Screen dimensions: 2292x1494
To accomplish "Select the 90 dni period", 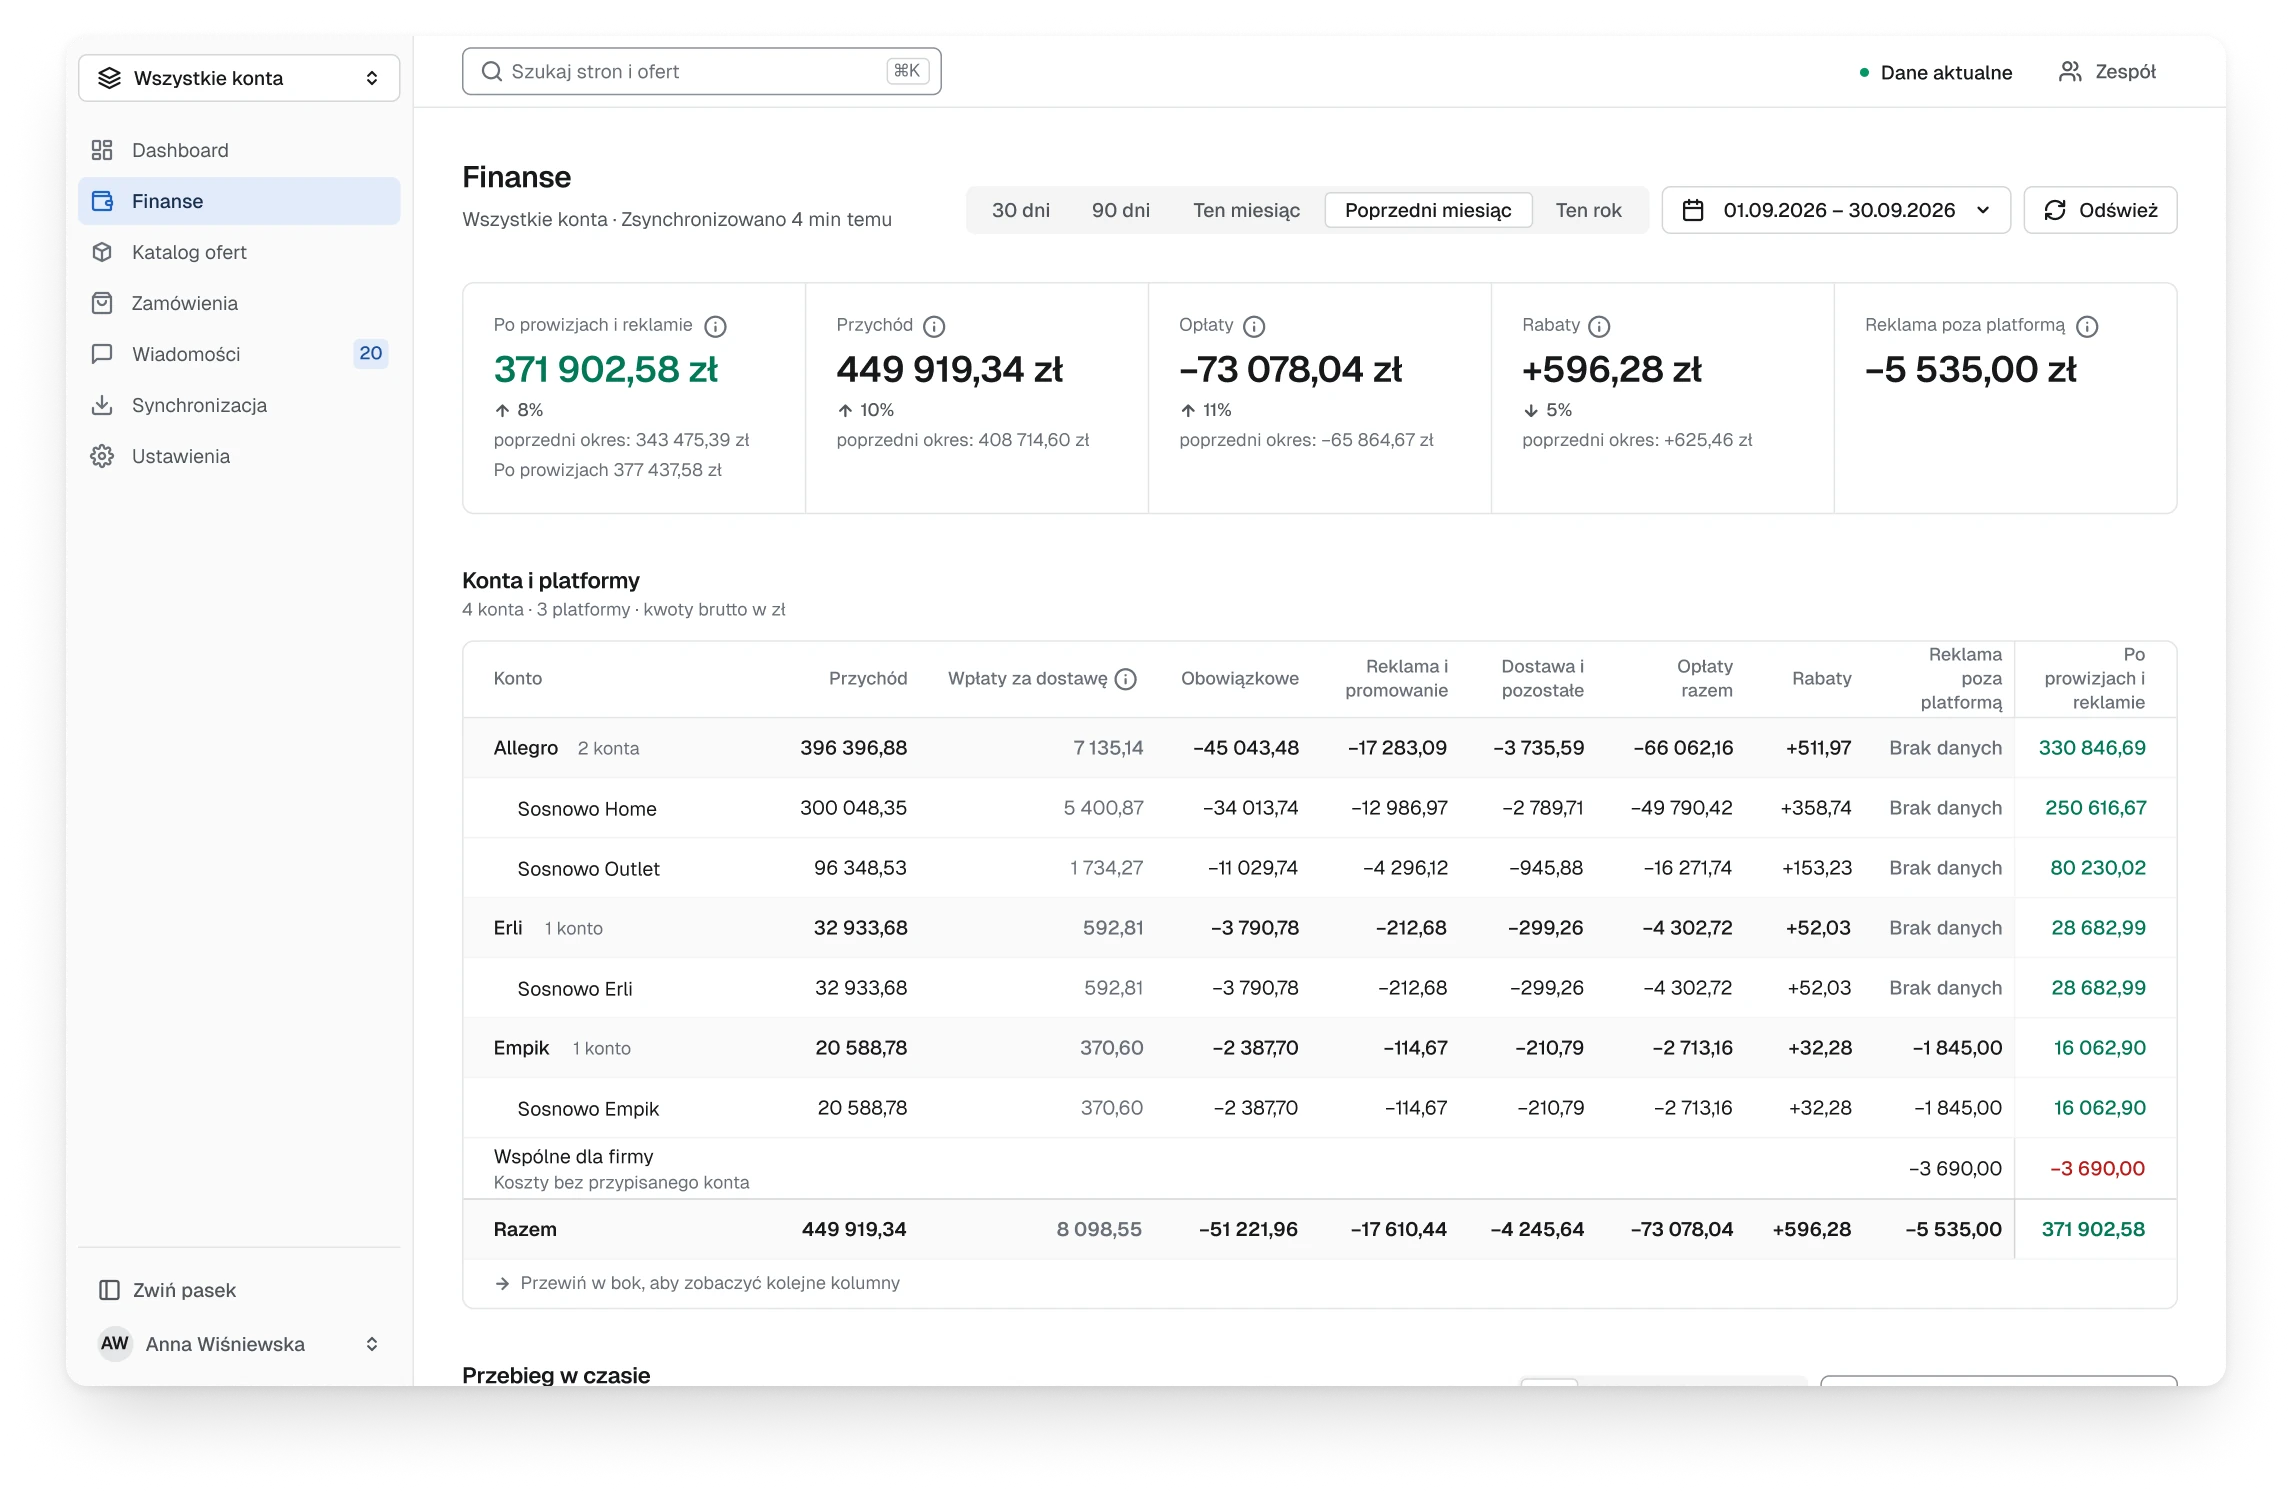I will 1121,210.
